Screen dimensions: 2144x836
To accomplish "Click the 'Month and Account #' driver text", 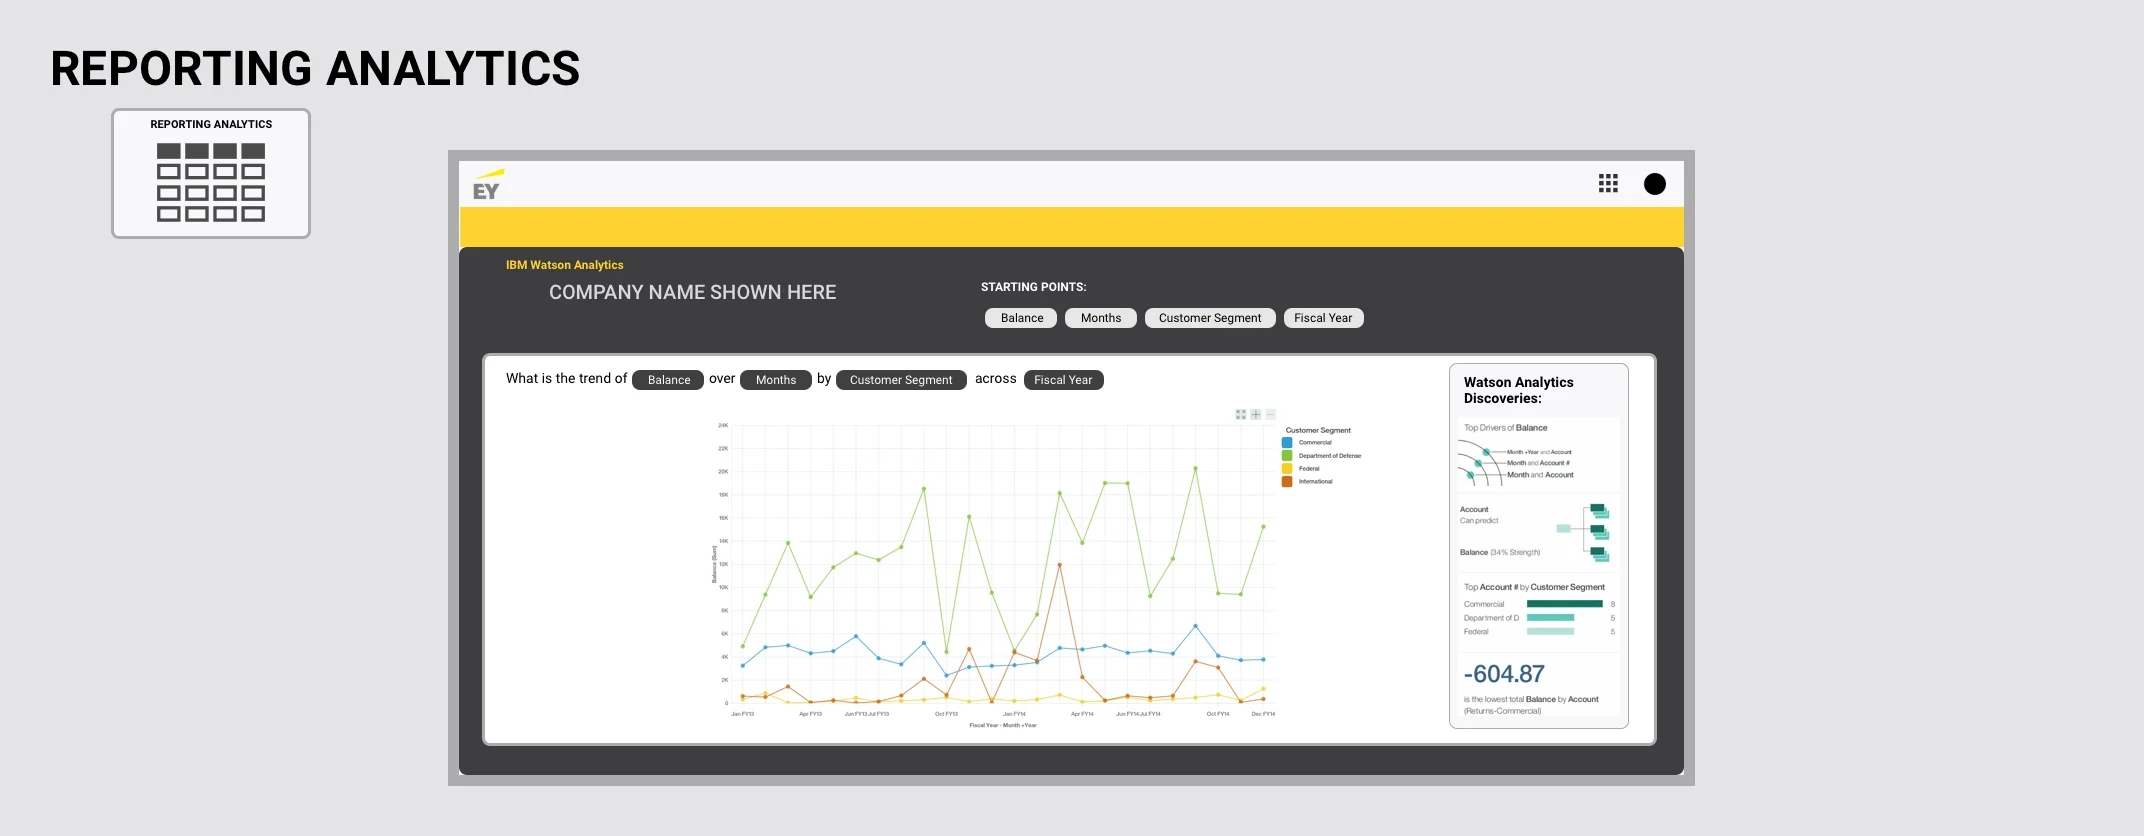I will click(x=1538, y=463).
